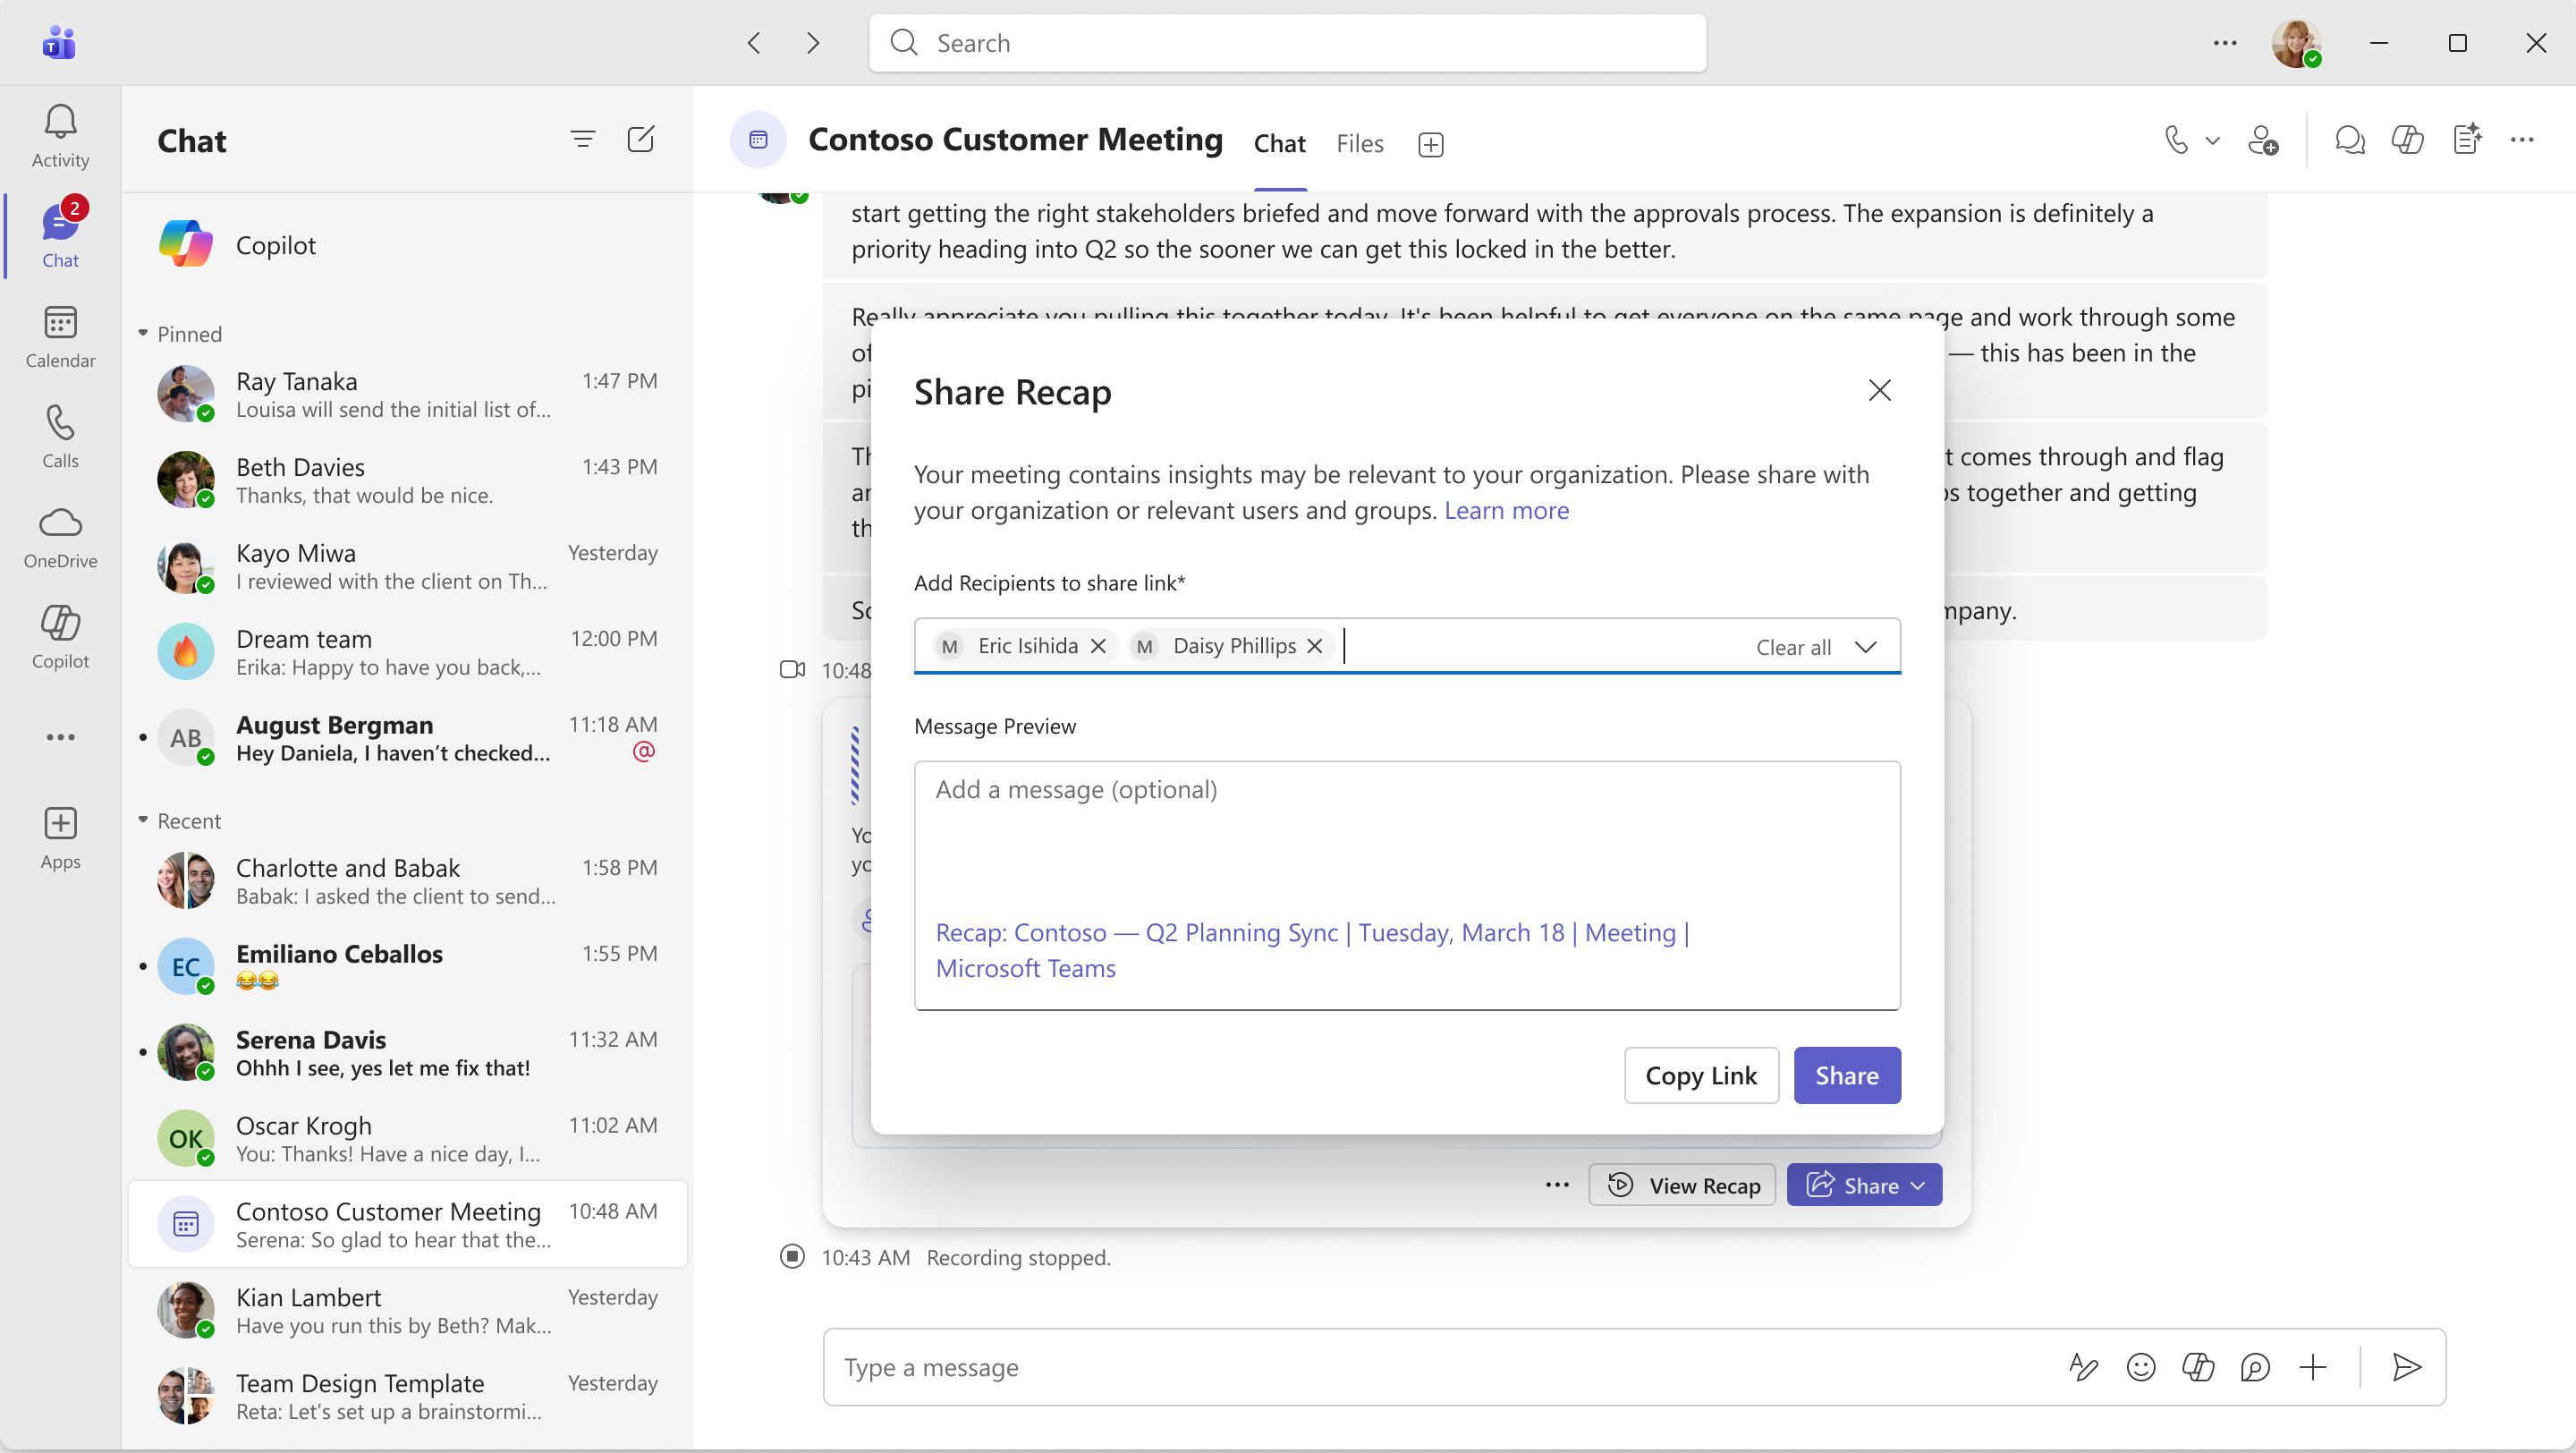Open the Activity feed

click(x=60, y=136)
